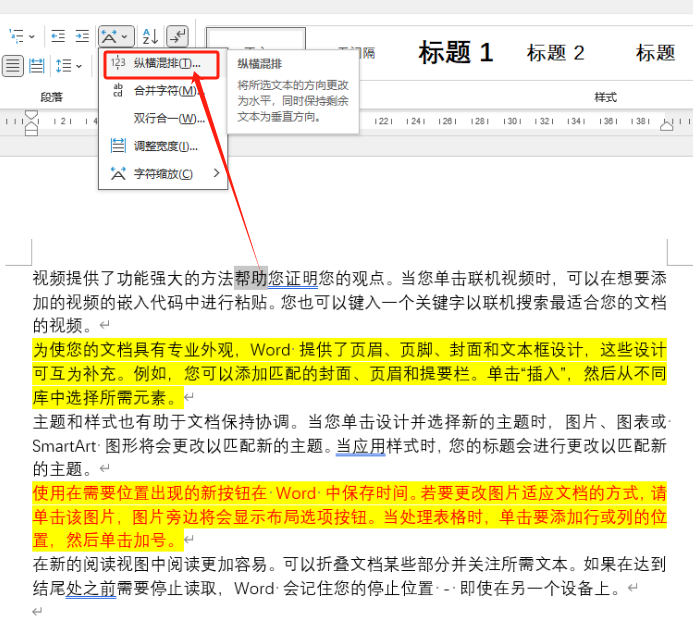Screen dimensions: 693x638
Task: Click red line starting 单击该图片
Action: click(349, 517)
